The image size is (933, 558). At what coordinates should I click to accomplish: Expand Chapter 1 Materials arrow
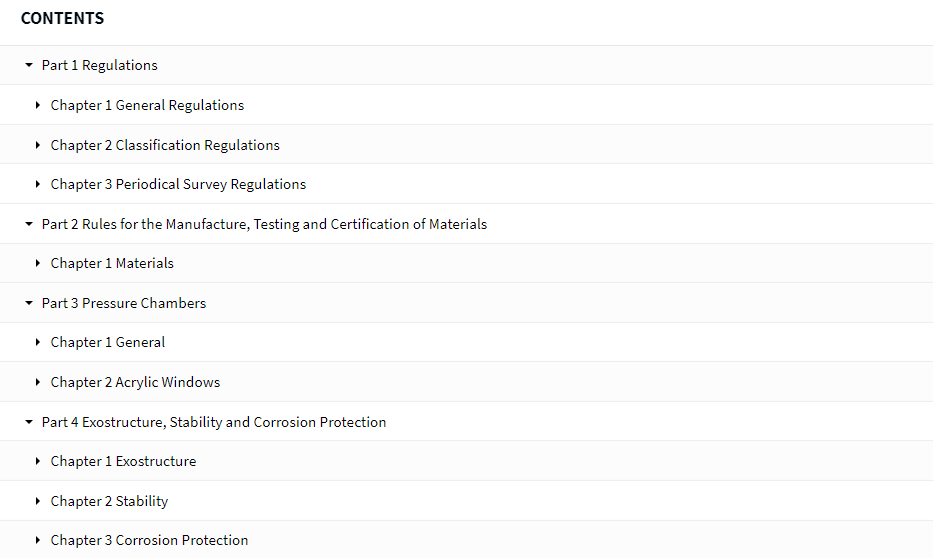38,263
